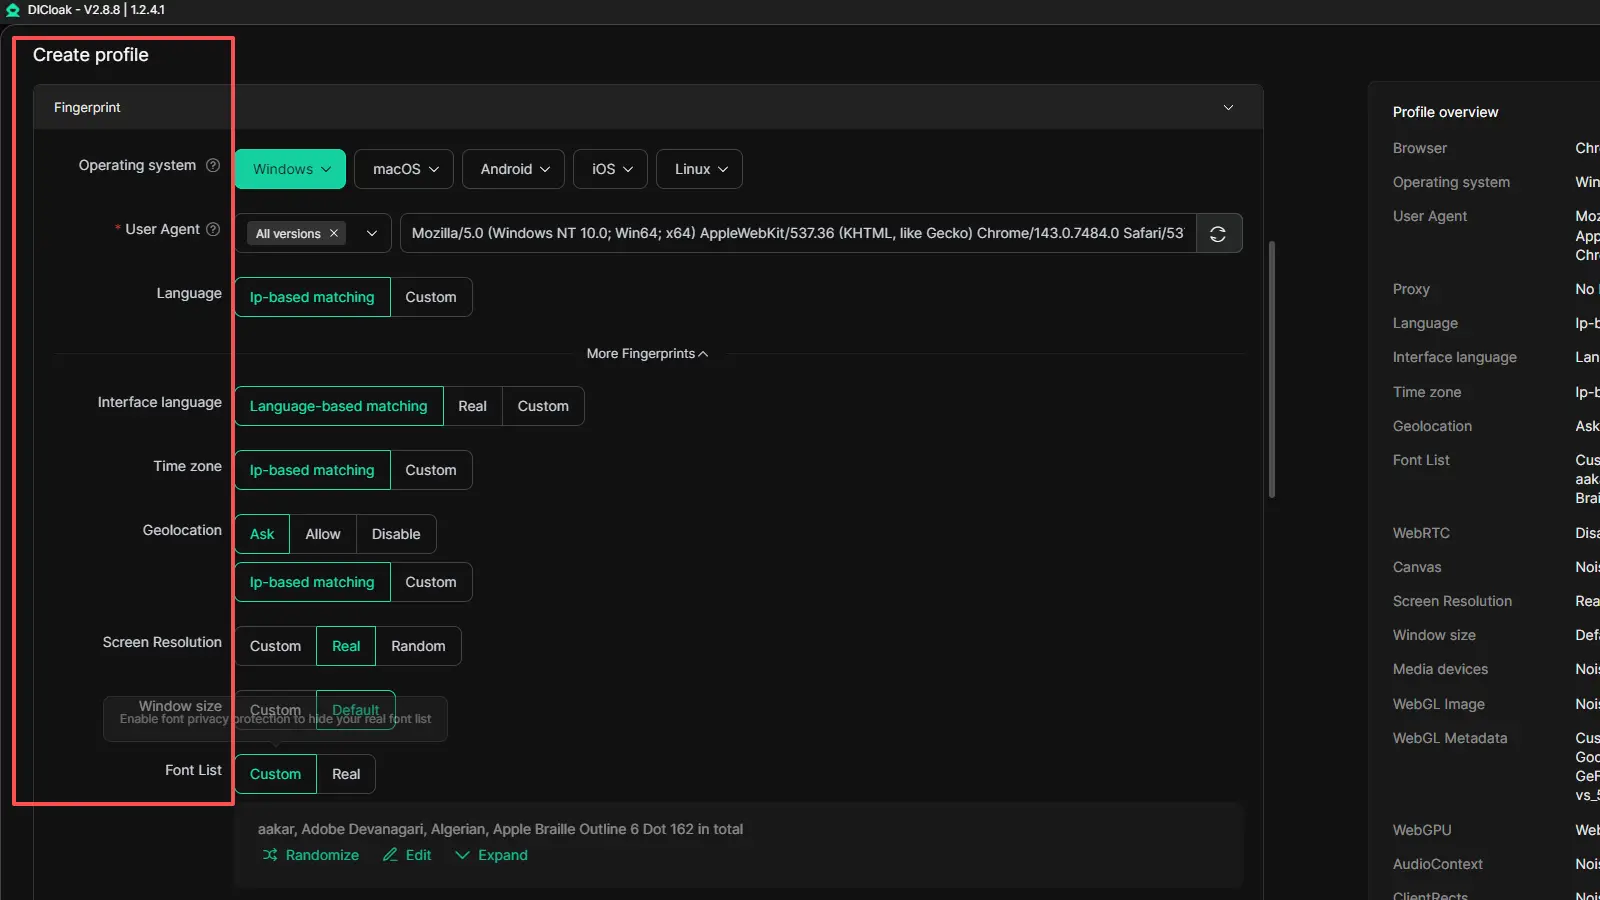Open the User Agent version dropdown

[x=371, y=234]
